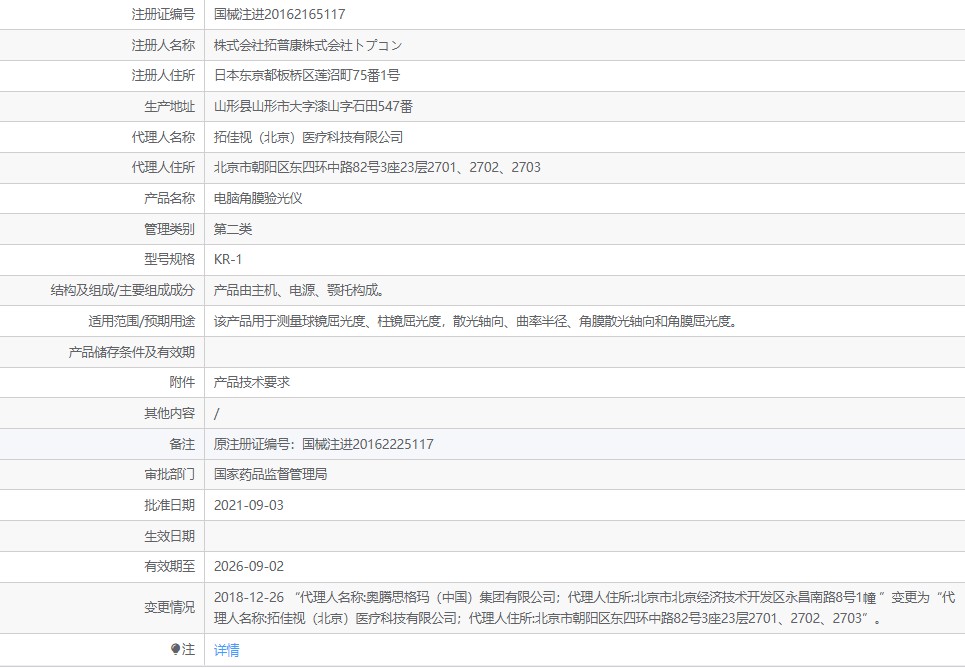This screenshot has width=965, height=668.
Task: Select approval department 国家药品监督管理局
Action: pos(270,474)
